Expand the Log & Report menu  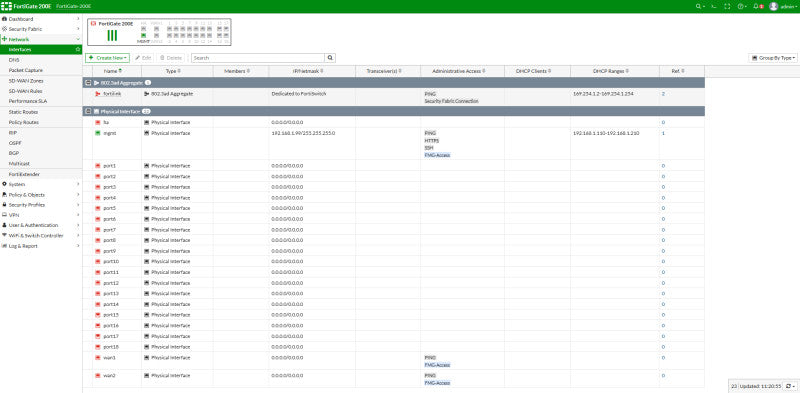41,246
